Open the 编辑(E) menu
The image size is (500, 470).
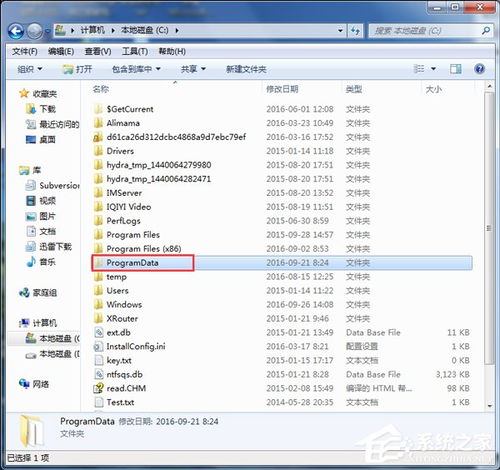click(61, 51)
